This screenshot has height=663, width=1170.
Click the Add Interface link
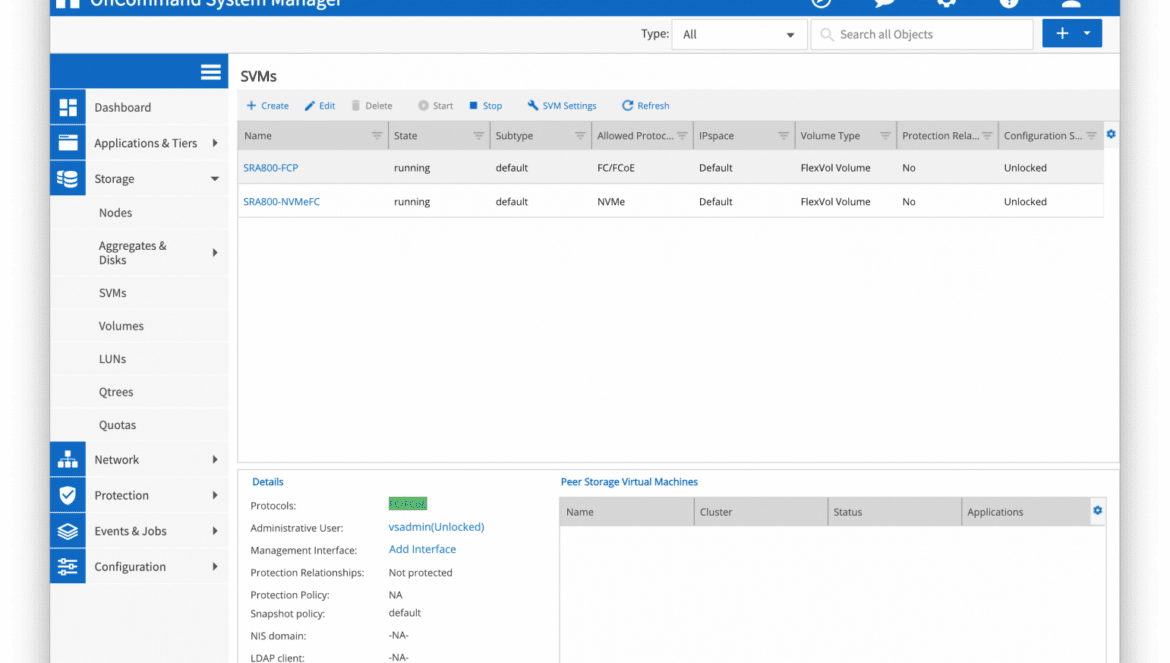click(422, 549)
